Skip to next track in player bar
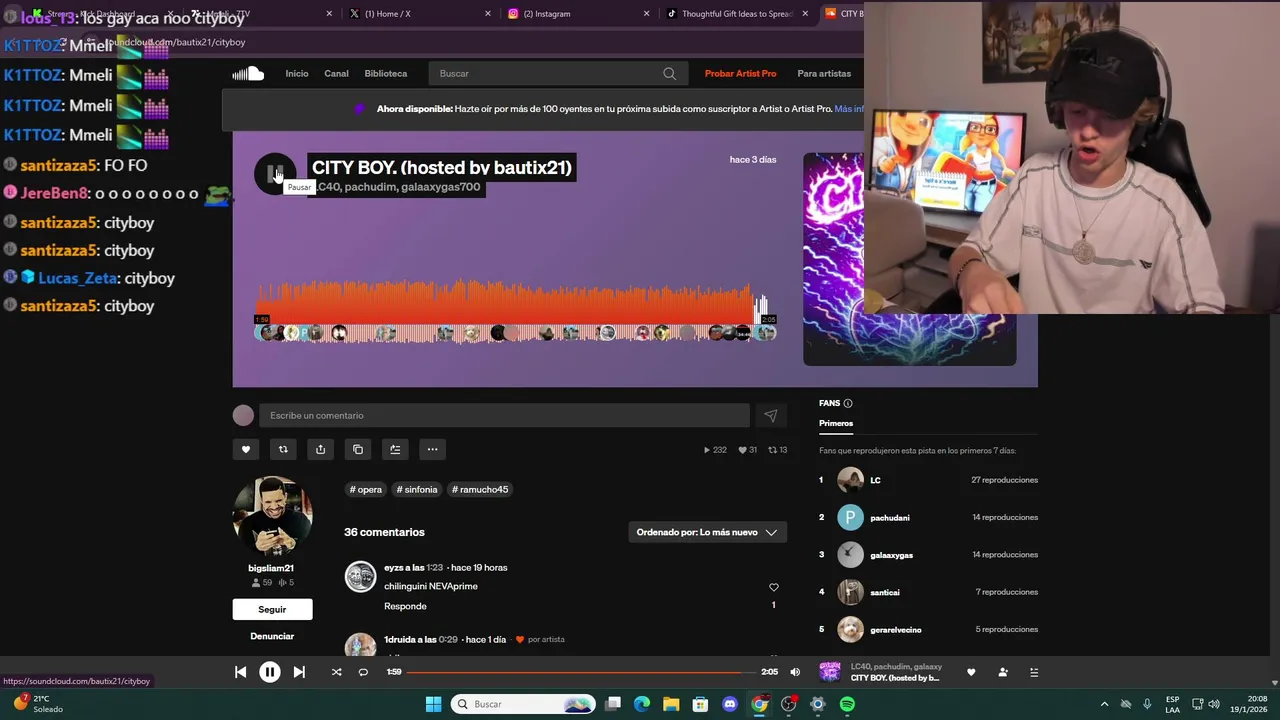The height and width of the screenshot is (720, 1280). coord(299,672)
